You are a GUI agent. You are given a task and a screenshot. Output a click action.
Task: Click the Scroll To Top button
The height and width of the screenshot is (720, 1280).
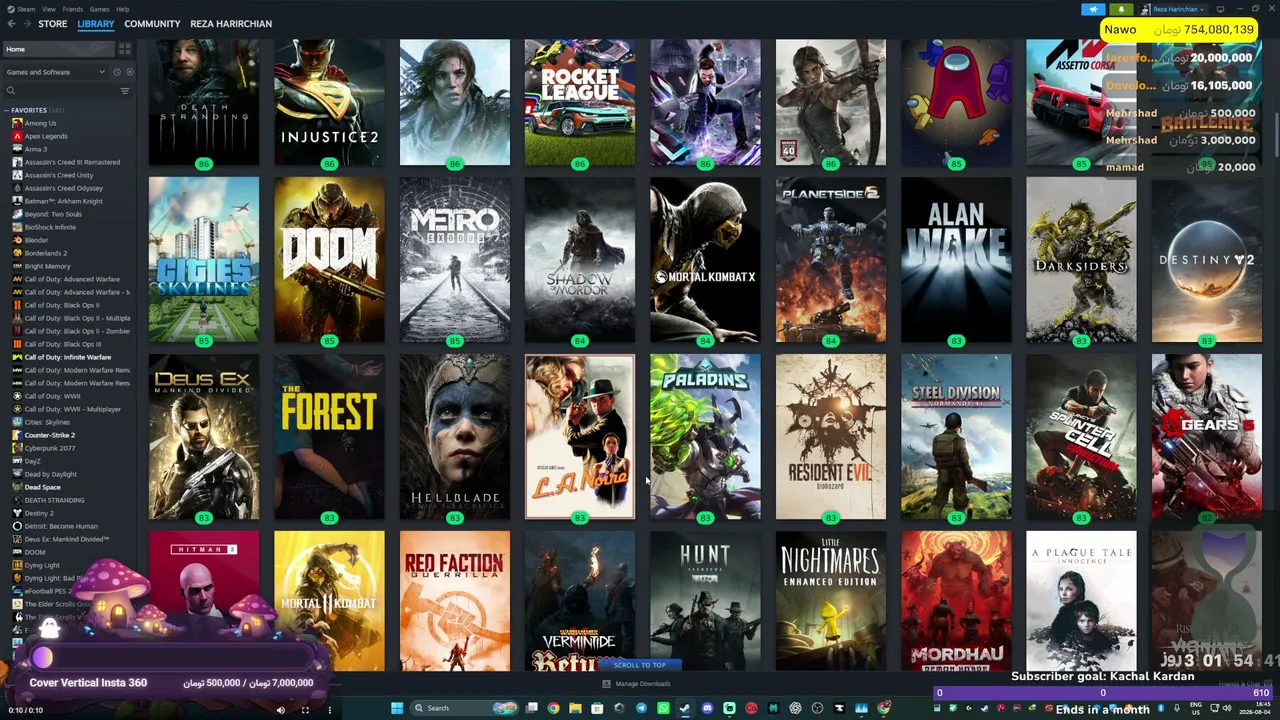click(640, 665)
